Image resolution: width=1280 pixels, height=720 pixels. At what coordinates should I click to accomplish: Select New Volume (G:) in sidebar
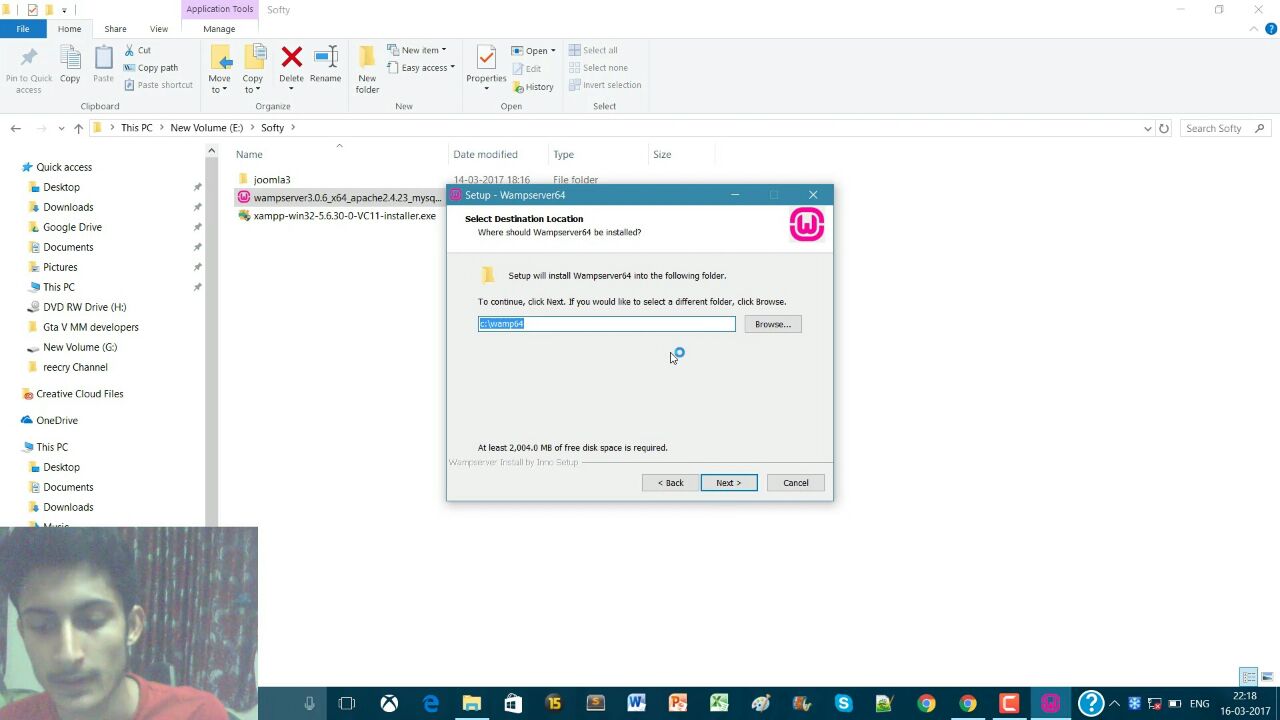point(80,347)
